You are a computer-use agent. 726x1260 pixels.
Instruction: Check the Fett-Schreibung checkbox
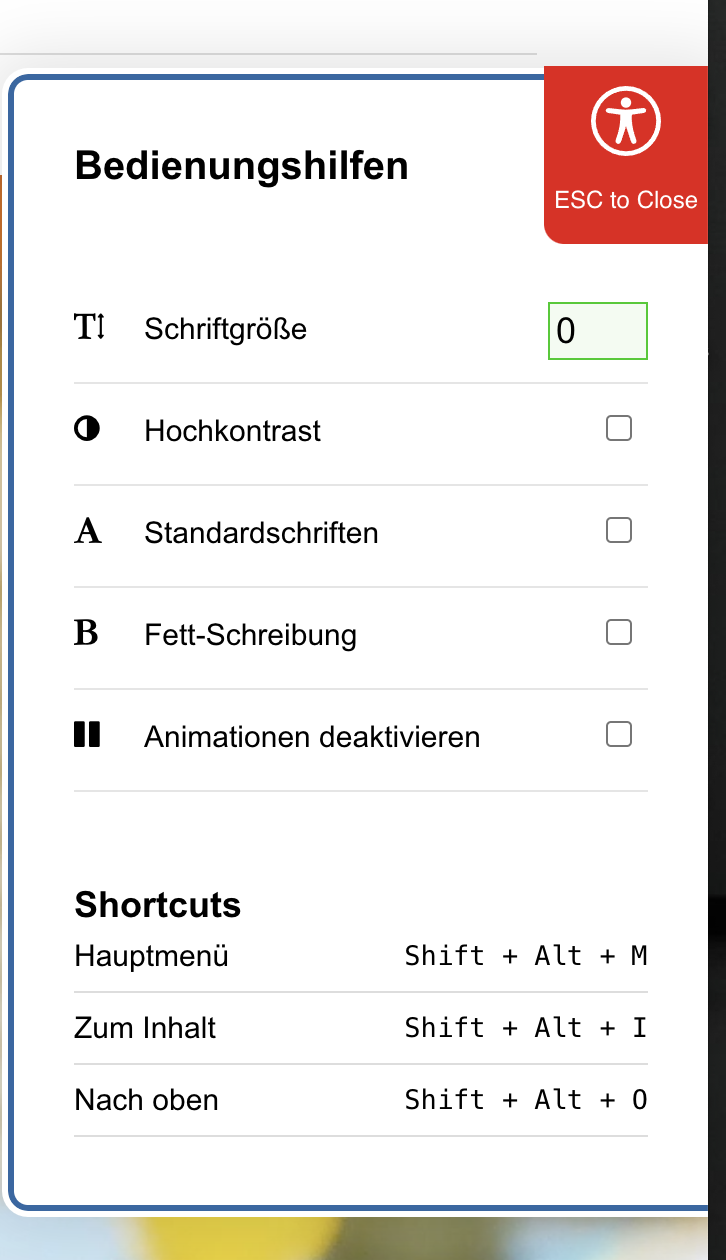pos(618,631)
